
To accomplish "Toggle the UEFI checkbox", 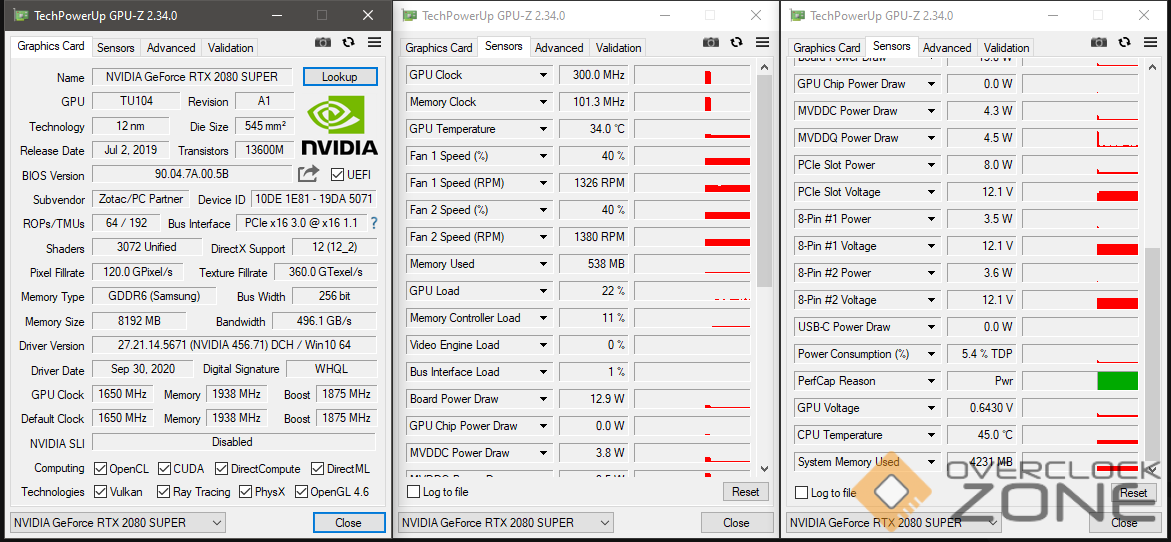I will [338, 175].
